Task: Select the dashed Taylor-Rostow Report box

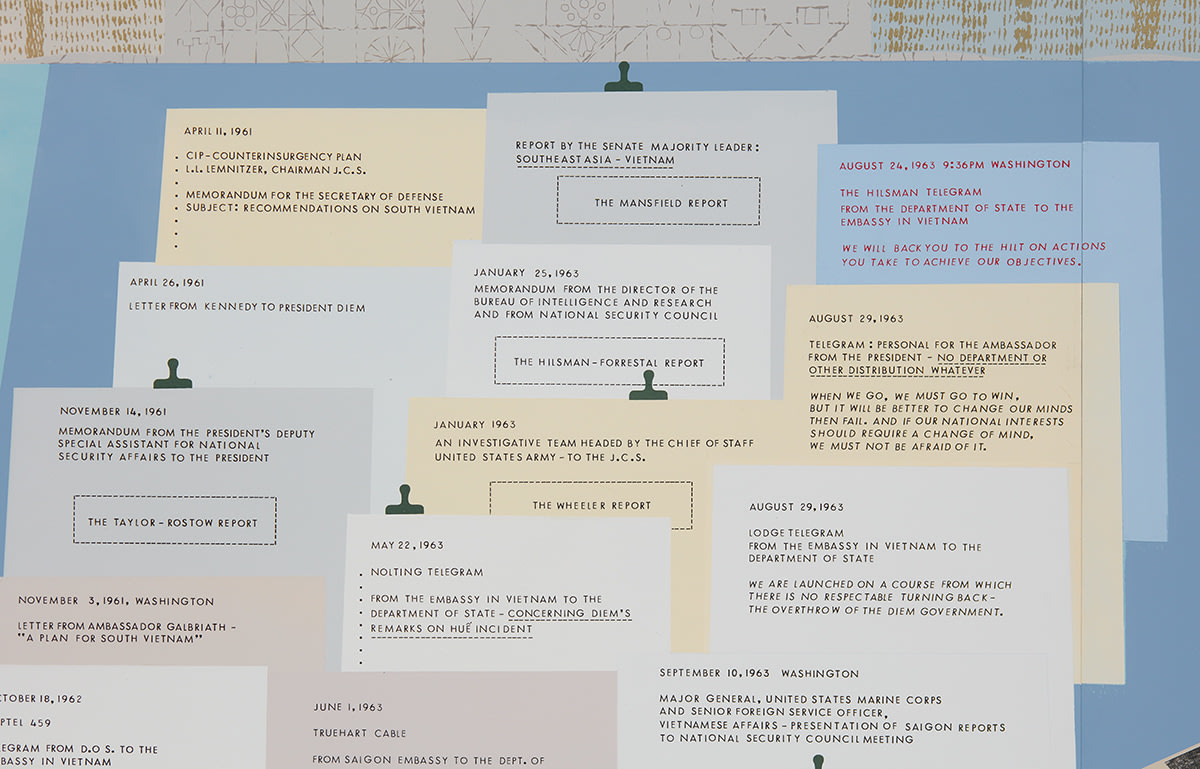Action: (174, 521)
